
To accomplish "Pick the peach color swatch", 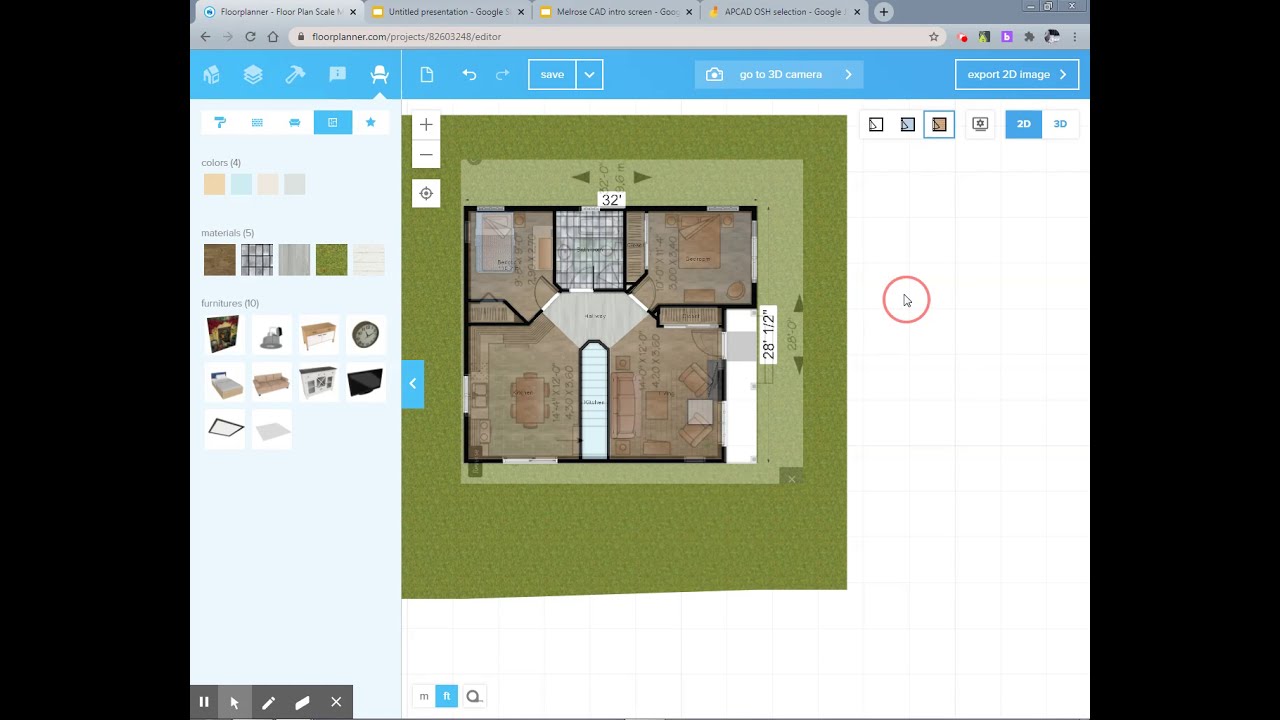I will tap(214, 184).
